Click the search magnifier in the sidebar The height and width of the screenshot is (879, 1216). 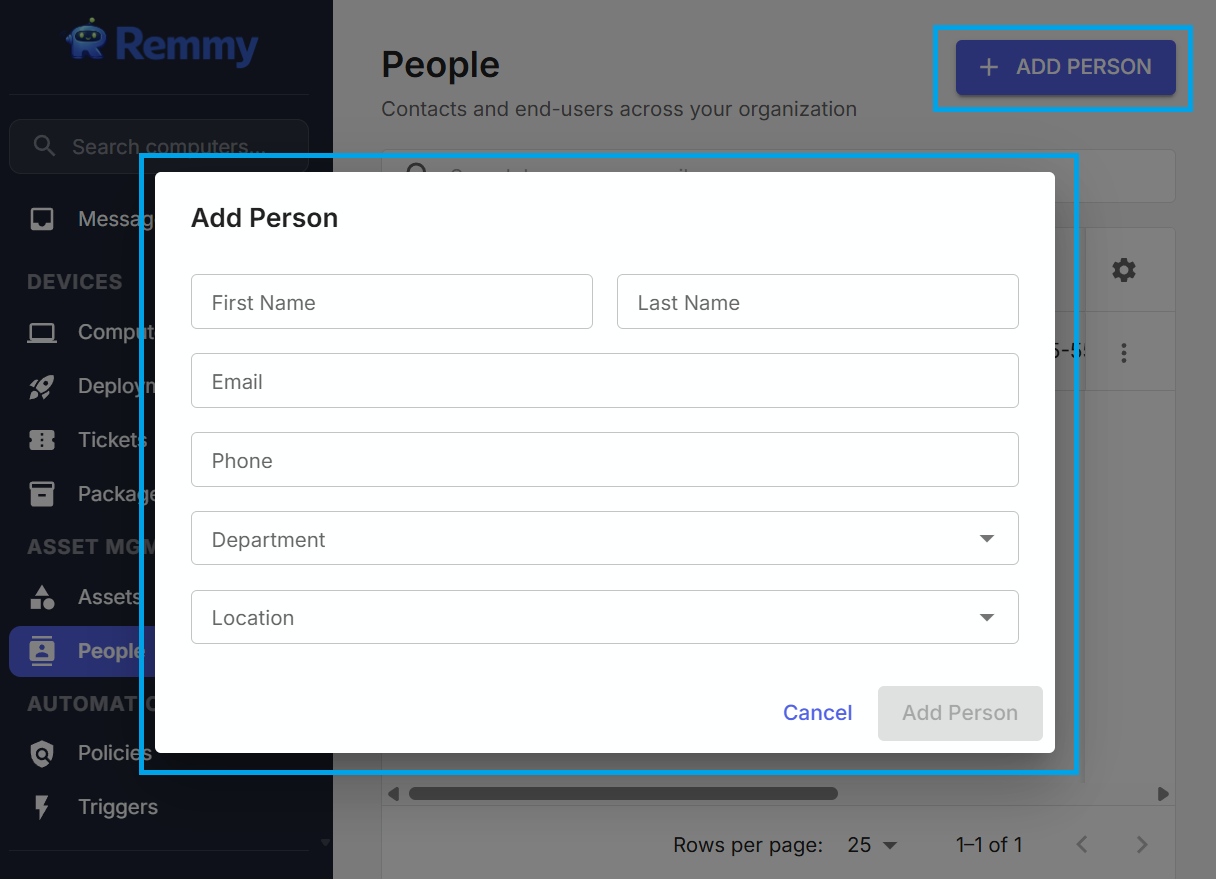click(44, 146)
